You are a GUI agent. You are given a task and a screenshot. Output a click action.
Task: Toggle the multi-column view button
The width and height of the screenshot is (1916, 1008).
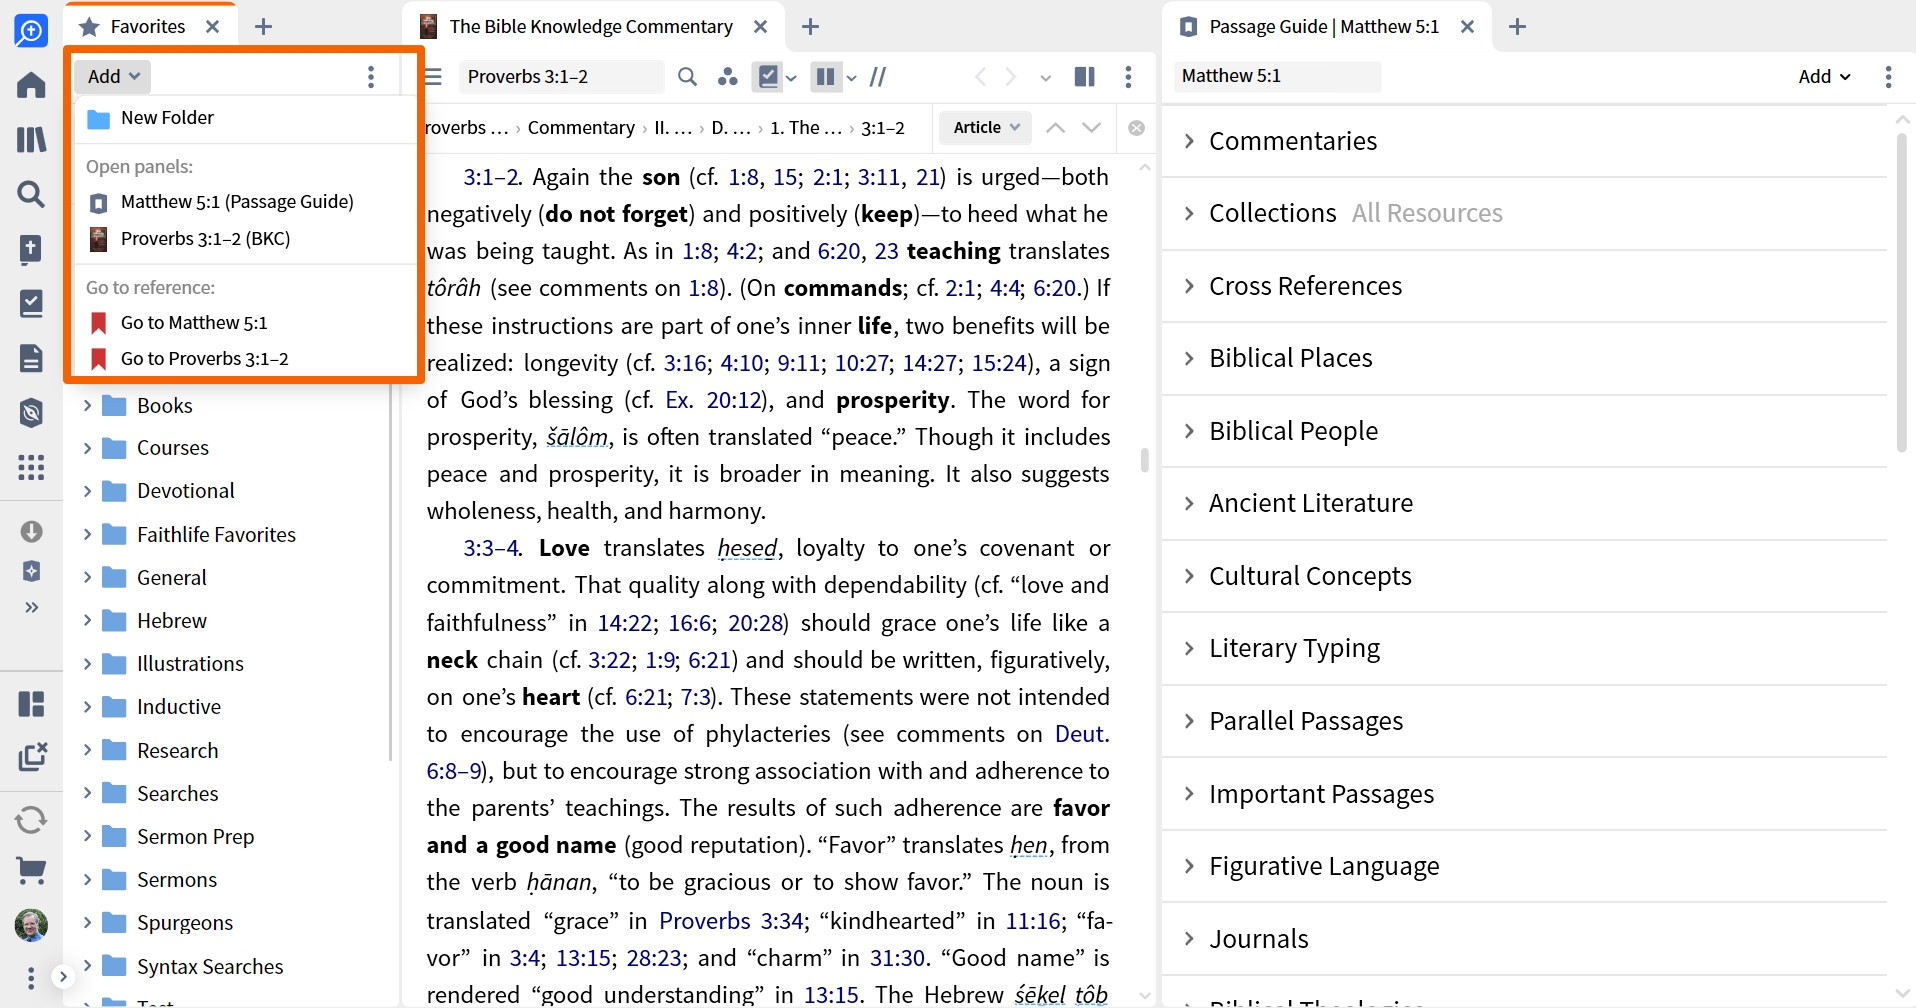coord(825,77)
